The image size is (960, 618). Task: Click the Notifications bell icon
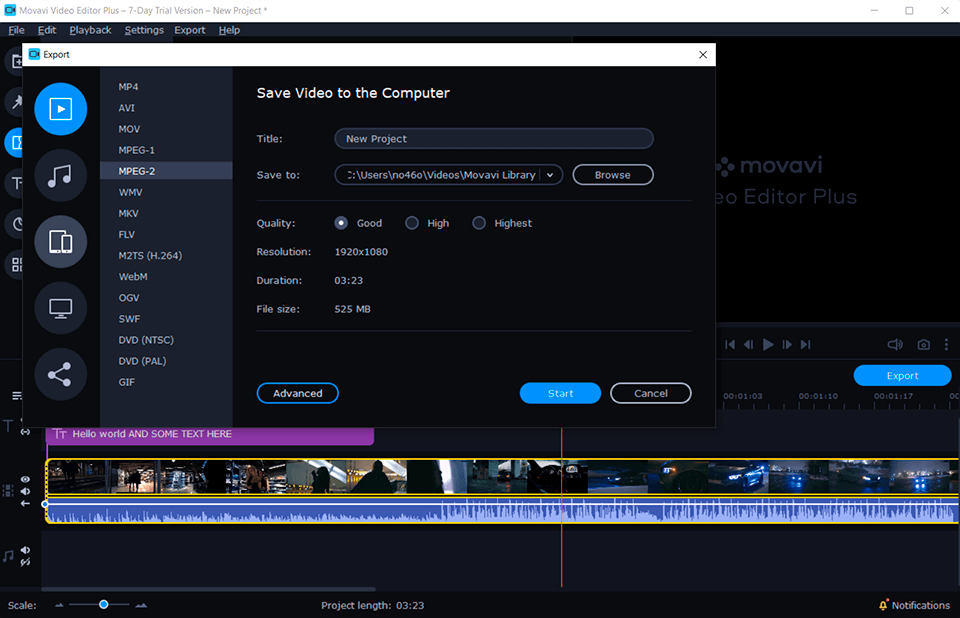(x=883, y=605)
